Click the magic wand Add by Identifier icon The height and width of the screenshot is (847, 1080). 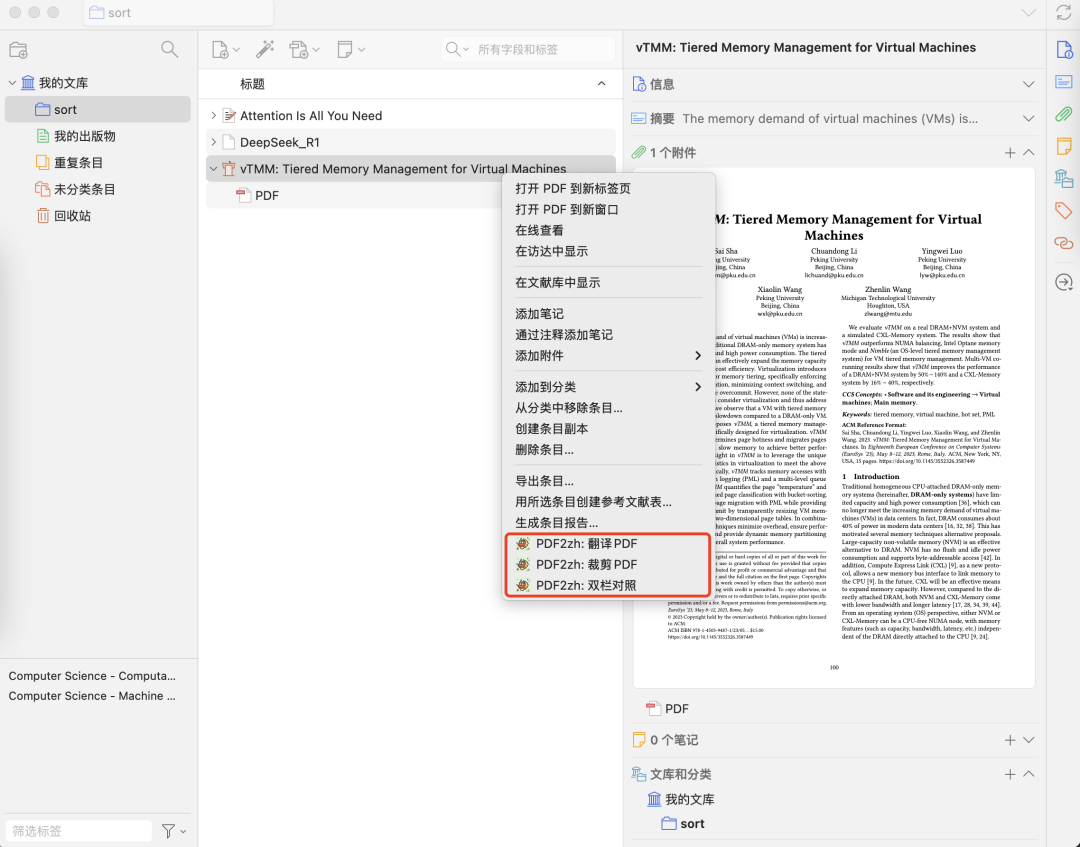coord(266,48)
